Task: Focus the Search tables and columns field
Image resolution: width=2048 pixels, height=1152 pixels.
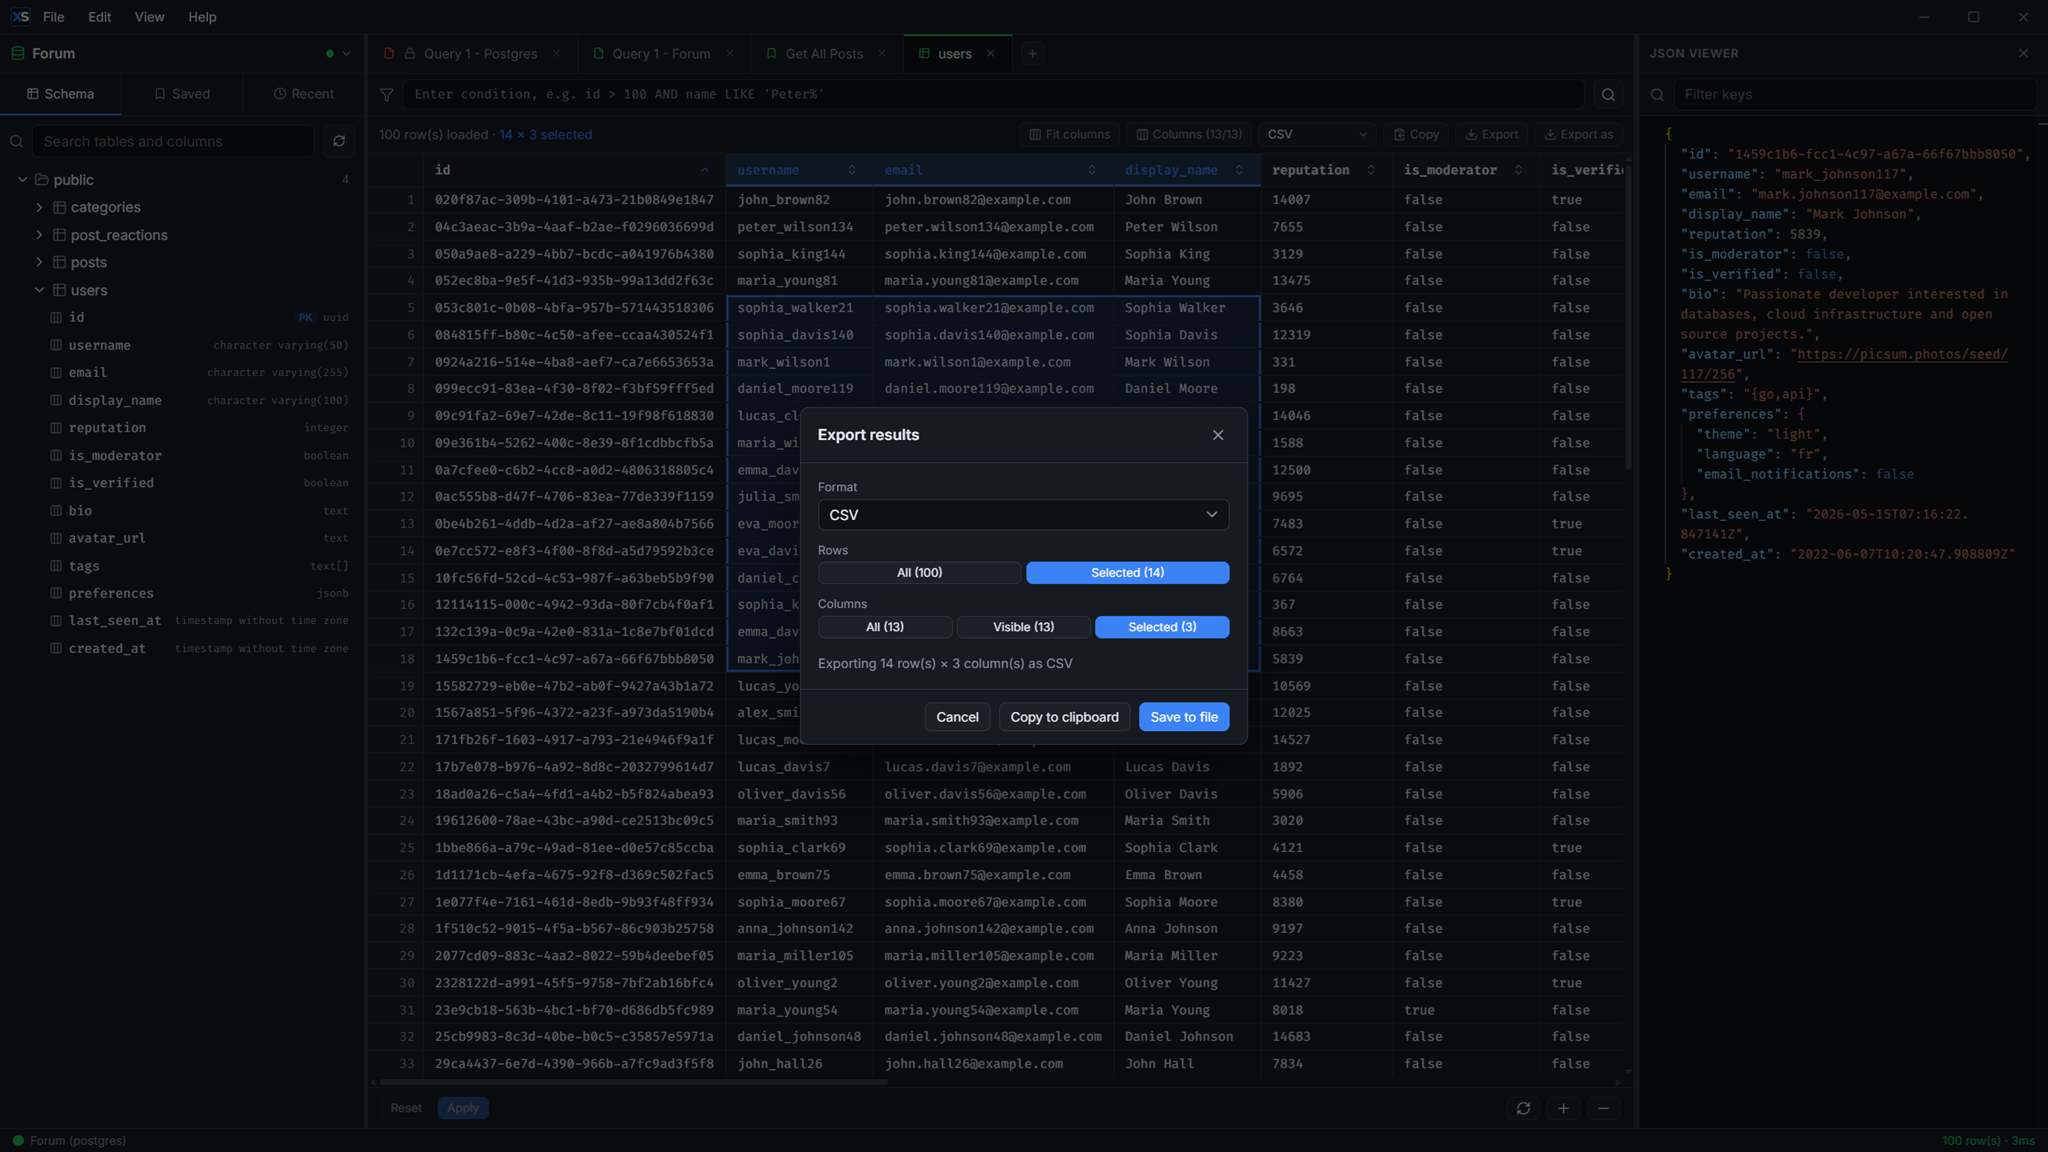Action: 173,142
